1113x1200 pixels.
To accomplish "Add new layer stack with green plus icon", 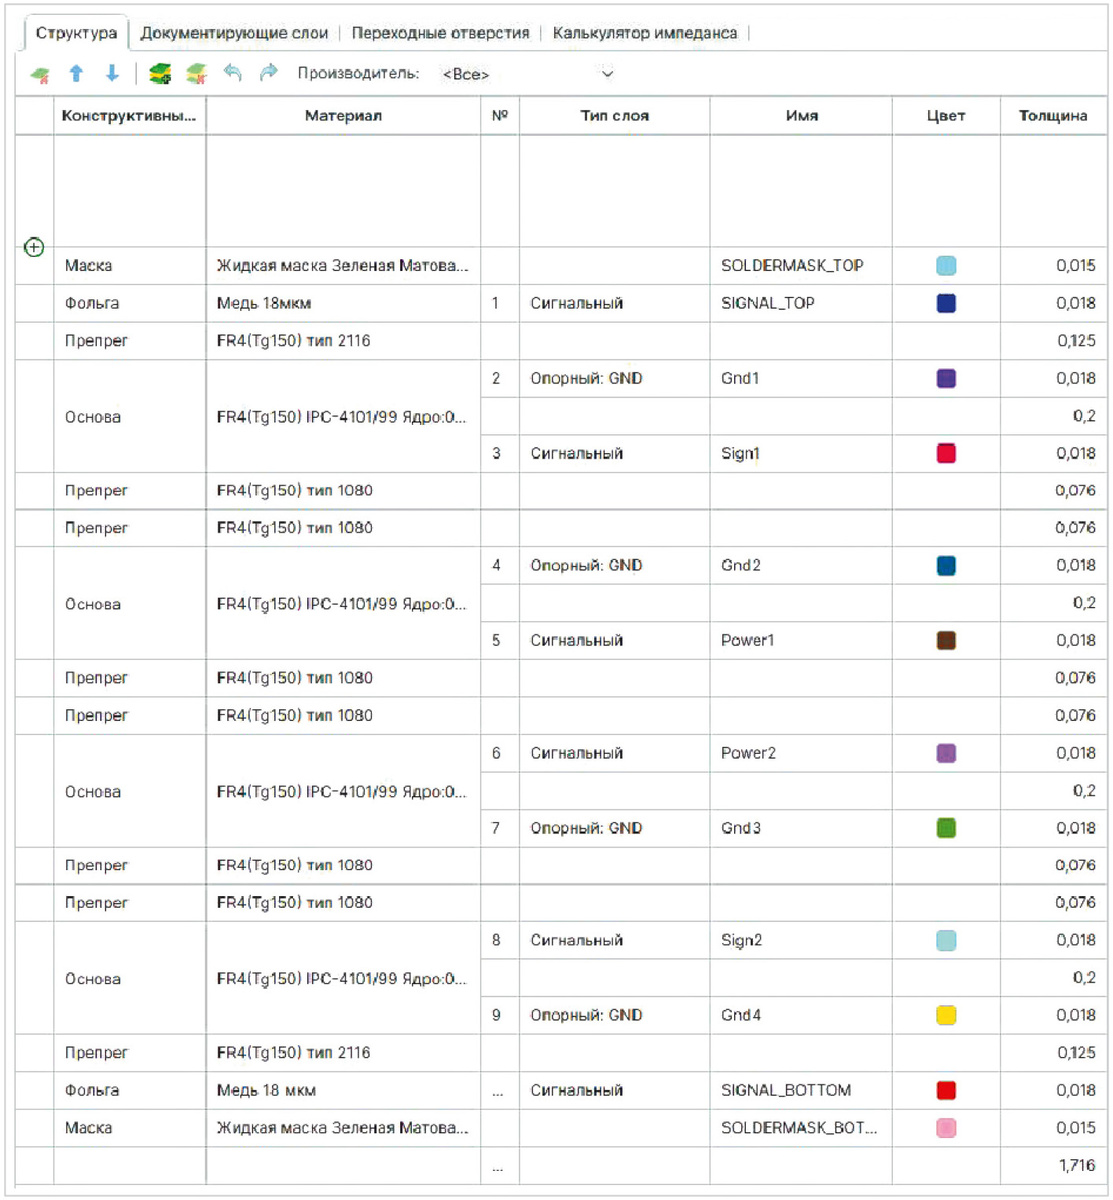I will pos(160,74).
